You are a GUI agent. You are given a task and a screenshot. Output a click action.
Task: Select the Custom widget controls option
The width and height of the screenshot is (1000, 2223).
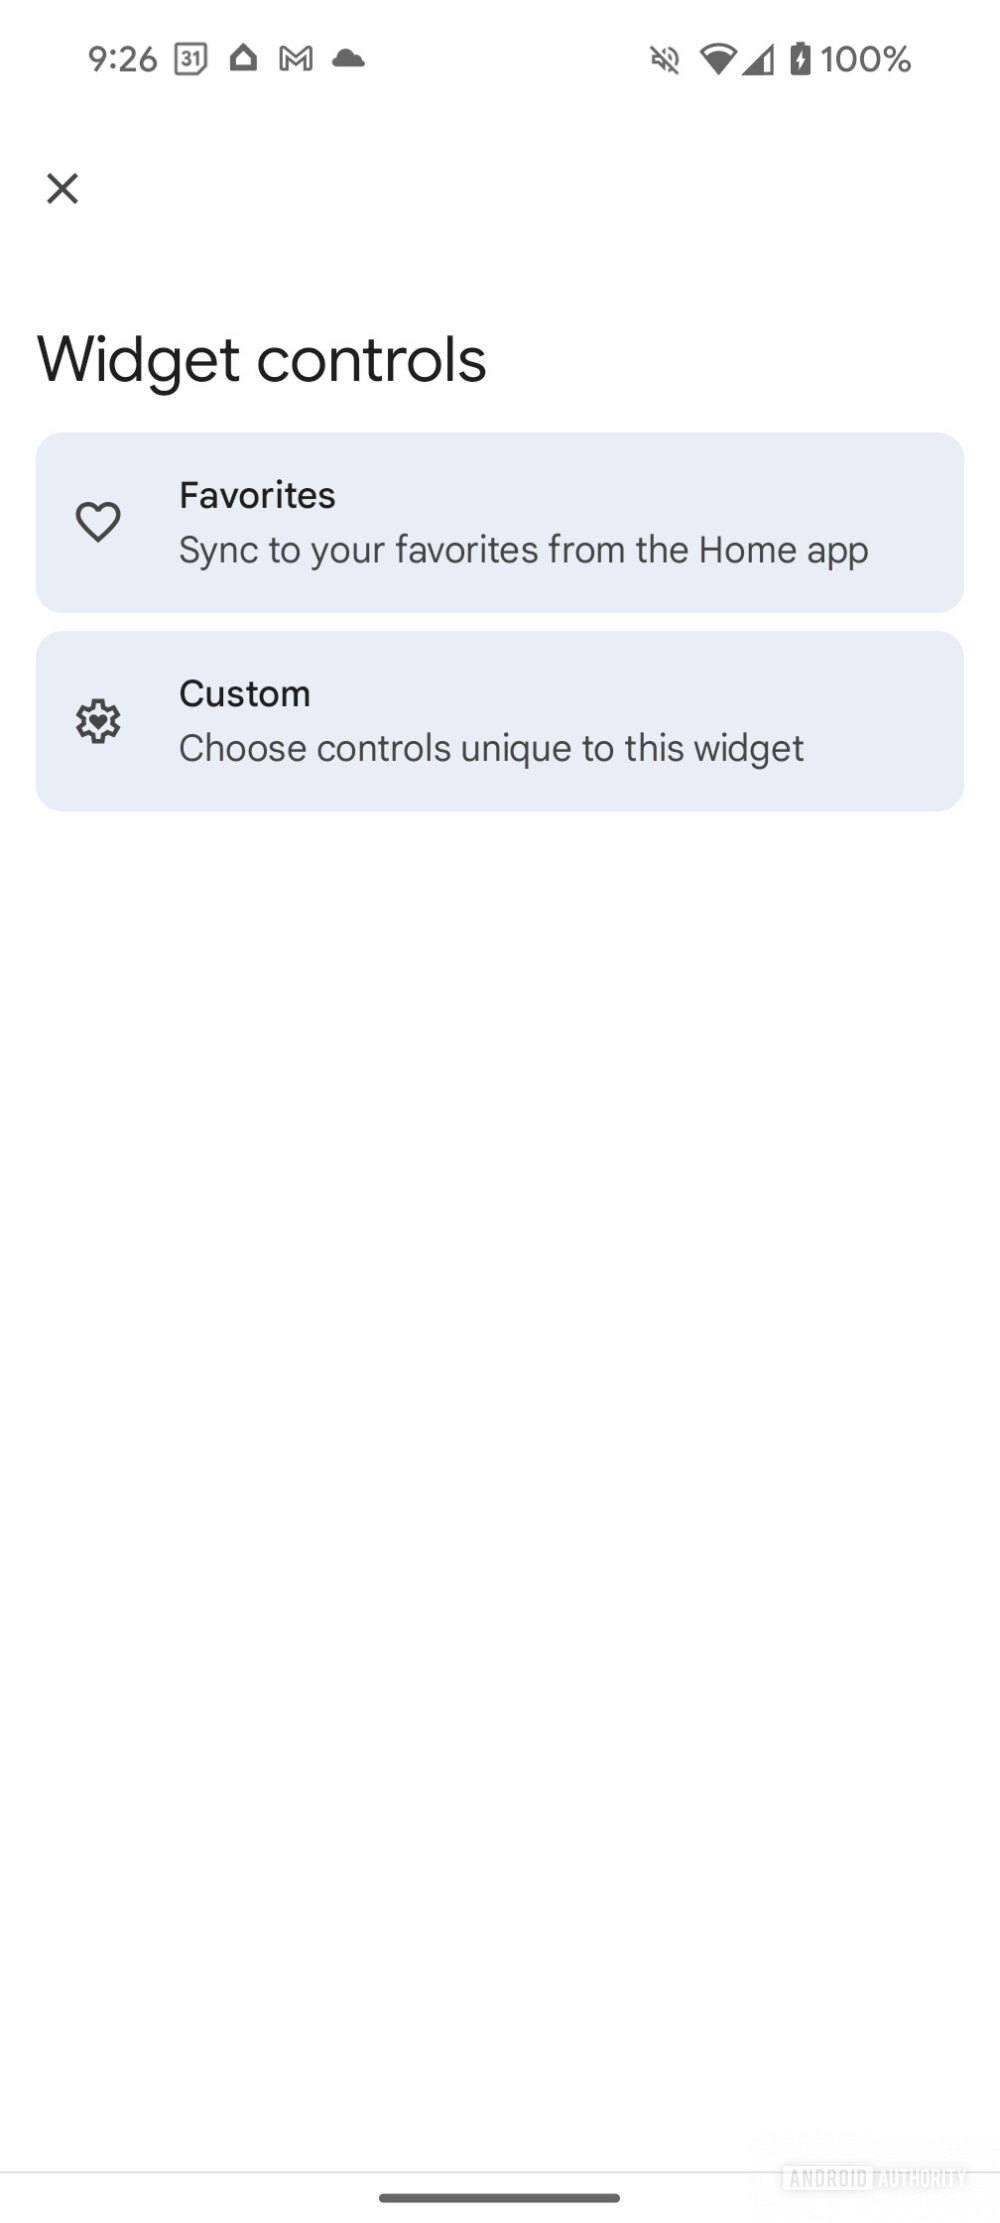point(500,719)
